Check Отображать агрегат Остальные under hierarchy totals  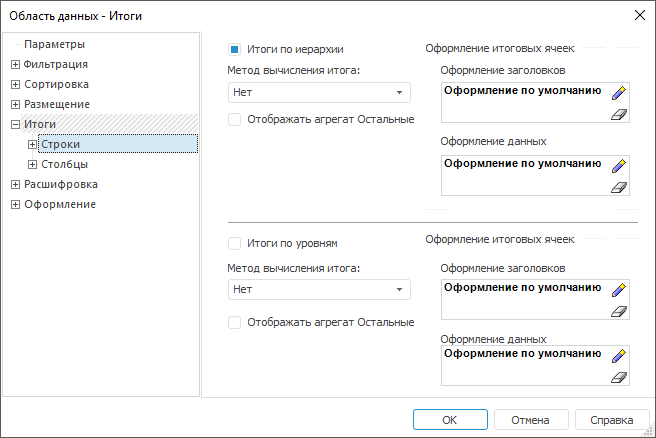point(234,119)
